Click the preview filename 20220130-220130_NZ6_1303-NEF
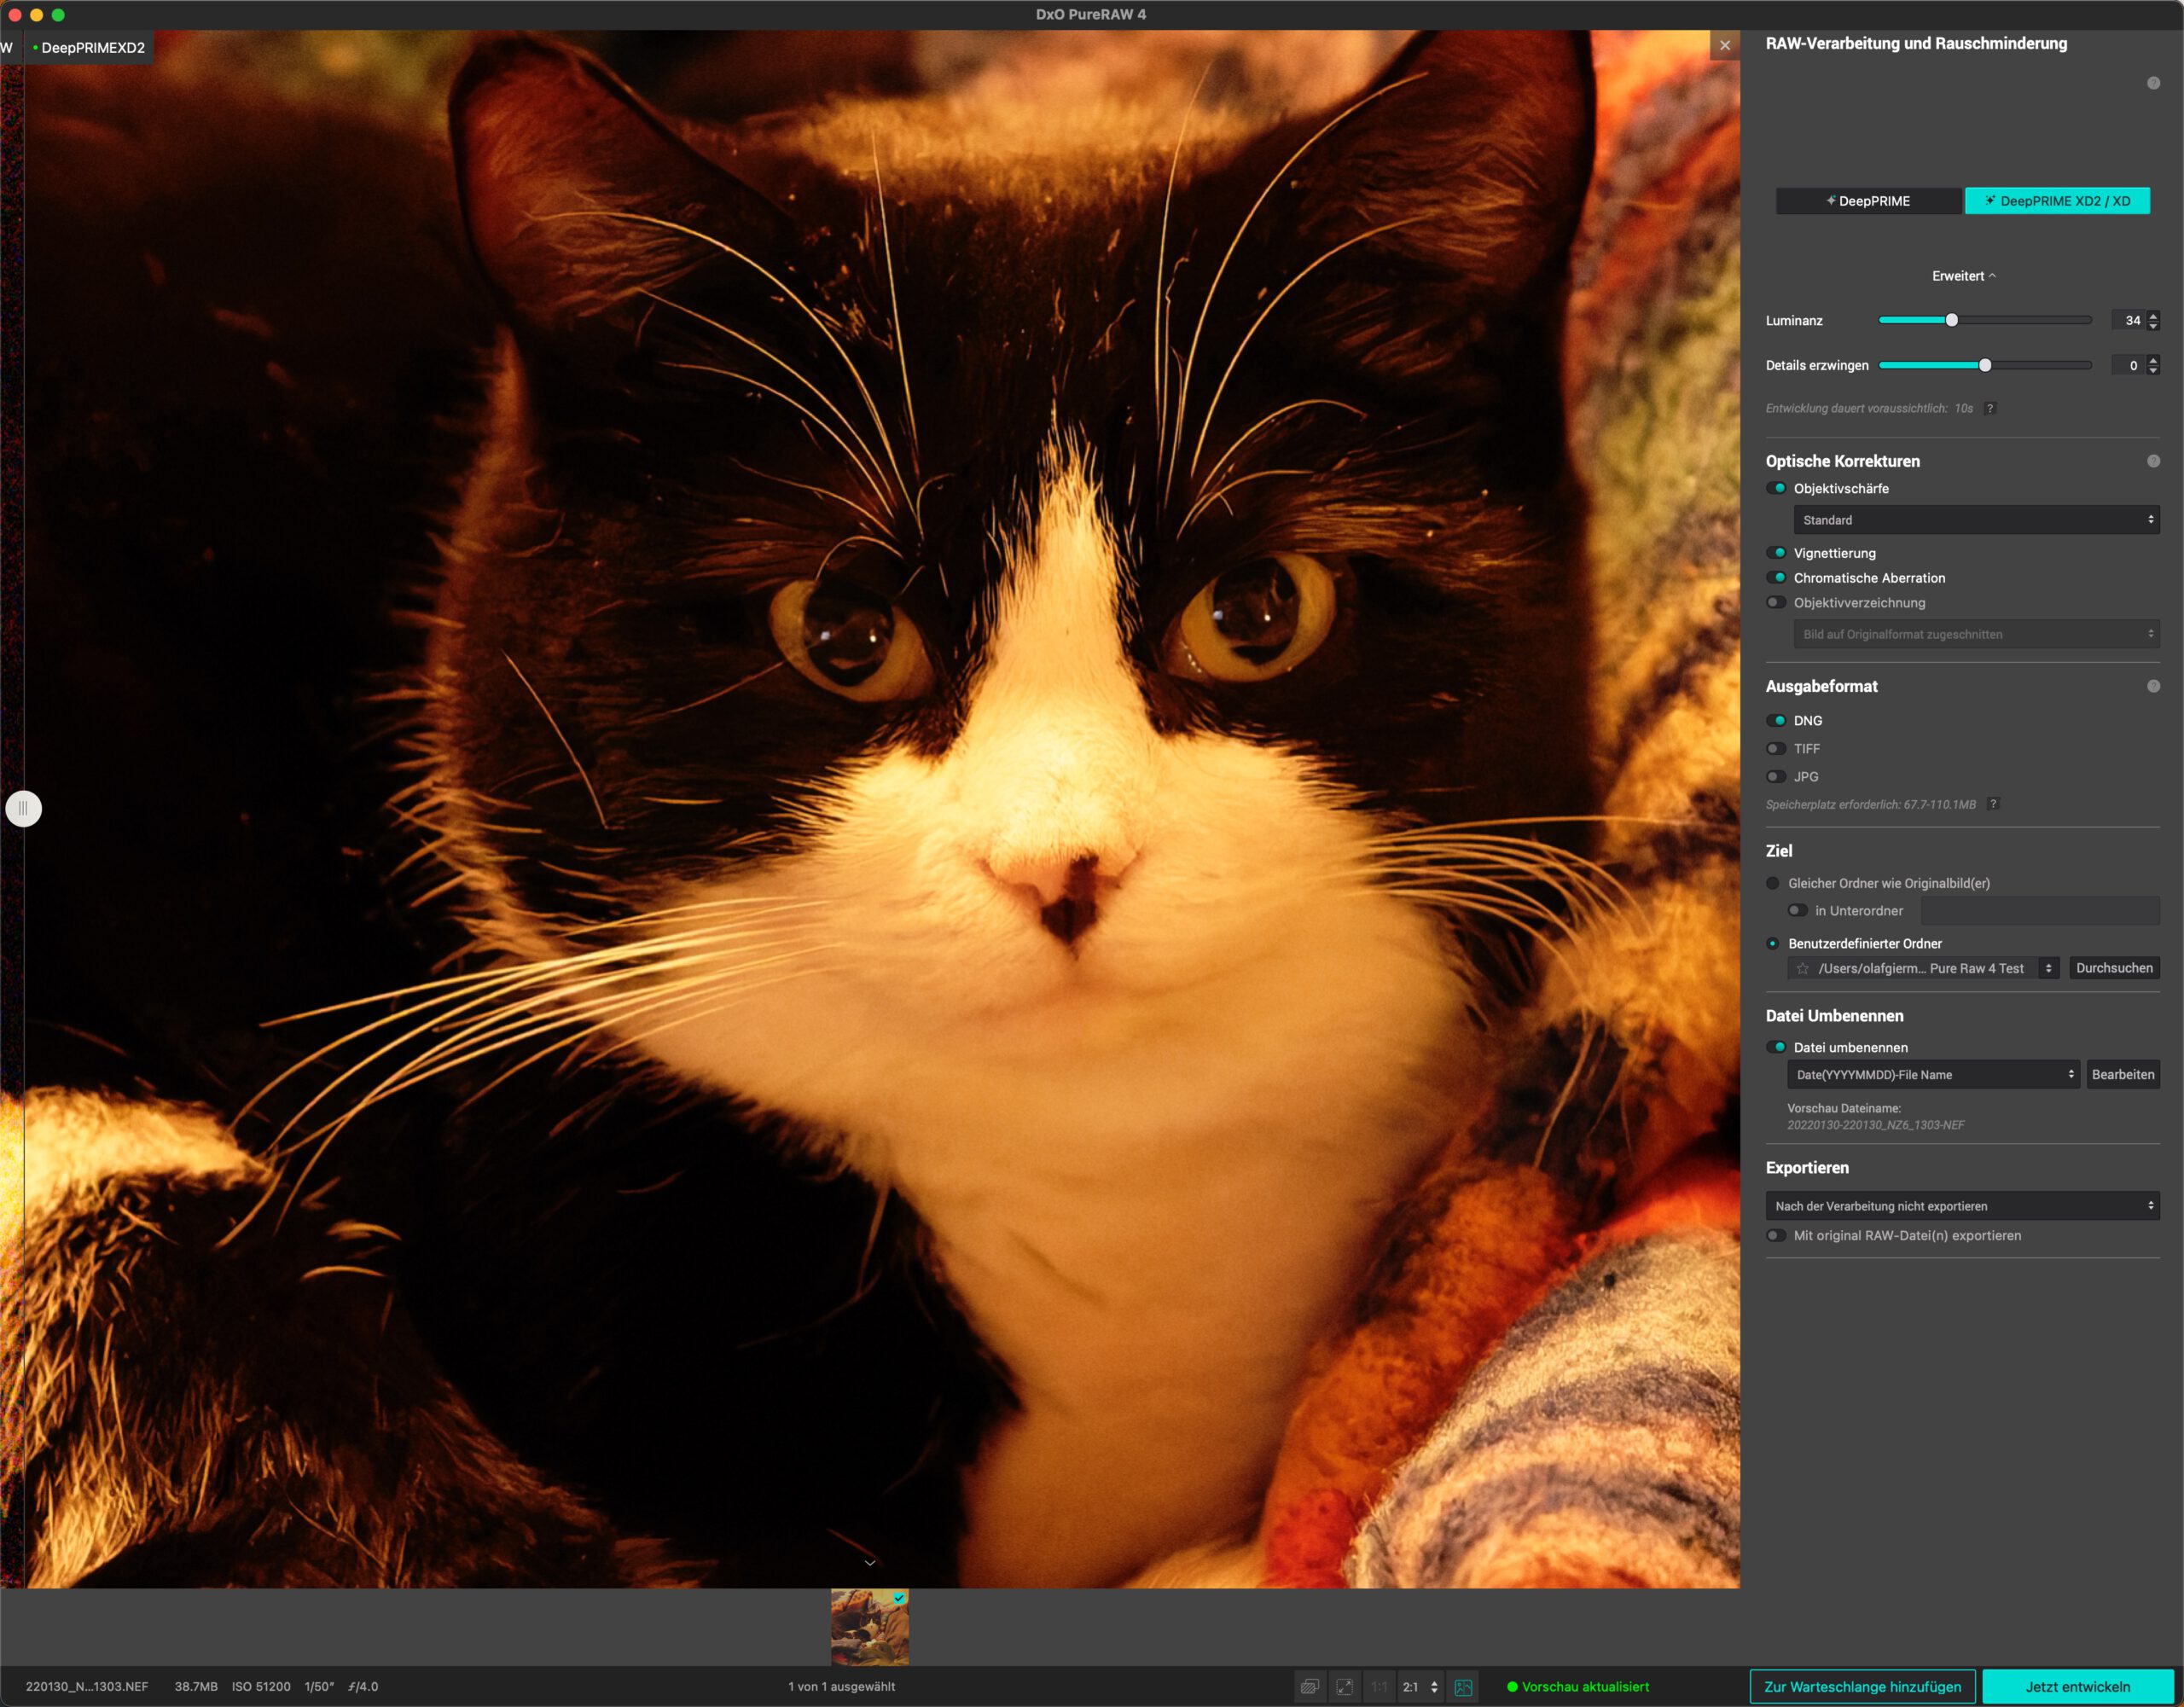 click(1875, 1125)
